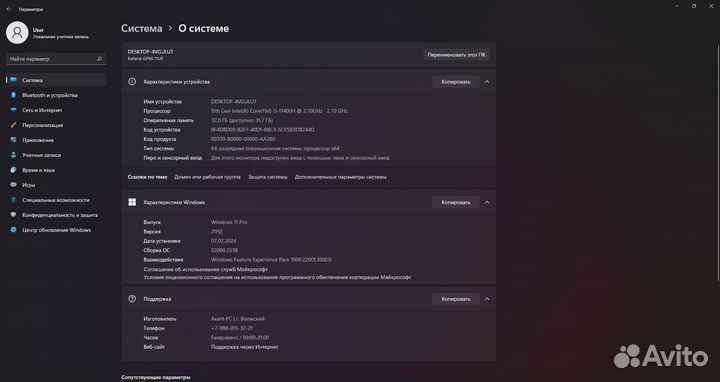Open Соглашение об использовании служб Майкрософт link
This screenshot has height=382, width=720.
[x=205, y=270]
